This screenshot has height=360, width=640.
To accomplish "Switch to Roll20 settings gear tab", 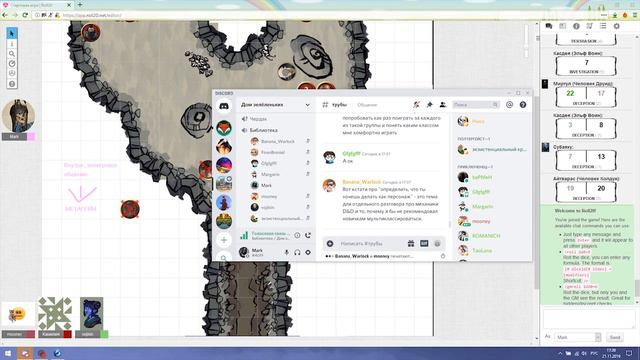I will pos(616,26).
